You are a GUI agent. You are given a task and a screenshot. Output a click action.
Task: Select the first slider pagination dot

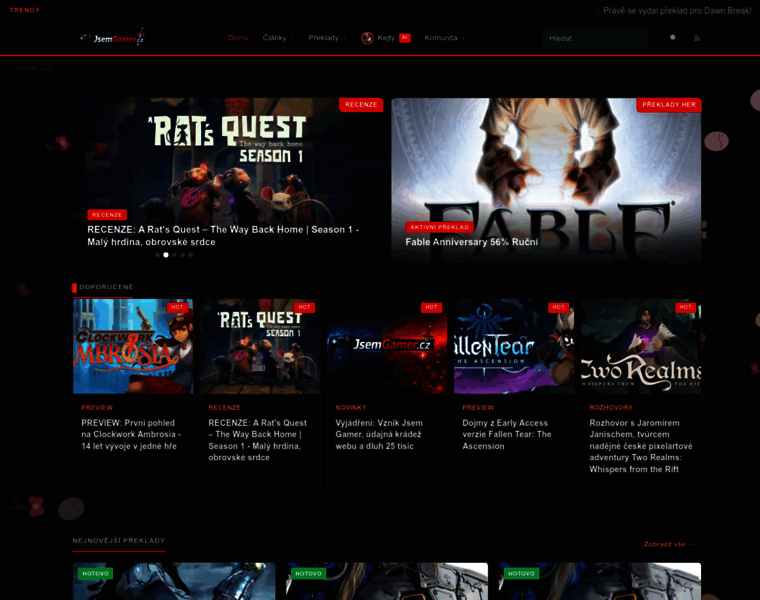[x=158, y=255]
